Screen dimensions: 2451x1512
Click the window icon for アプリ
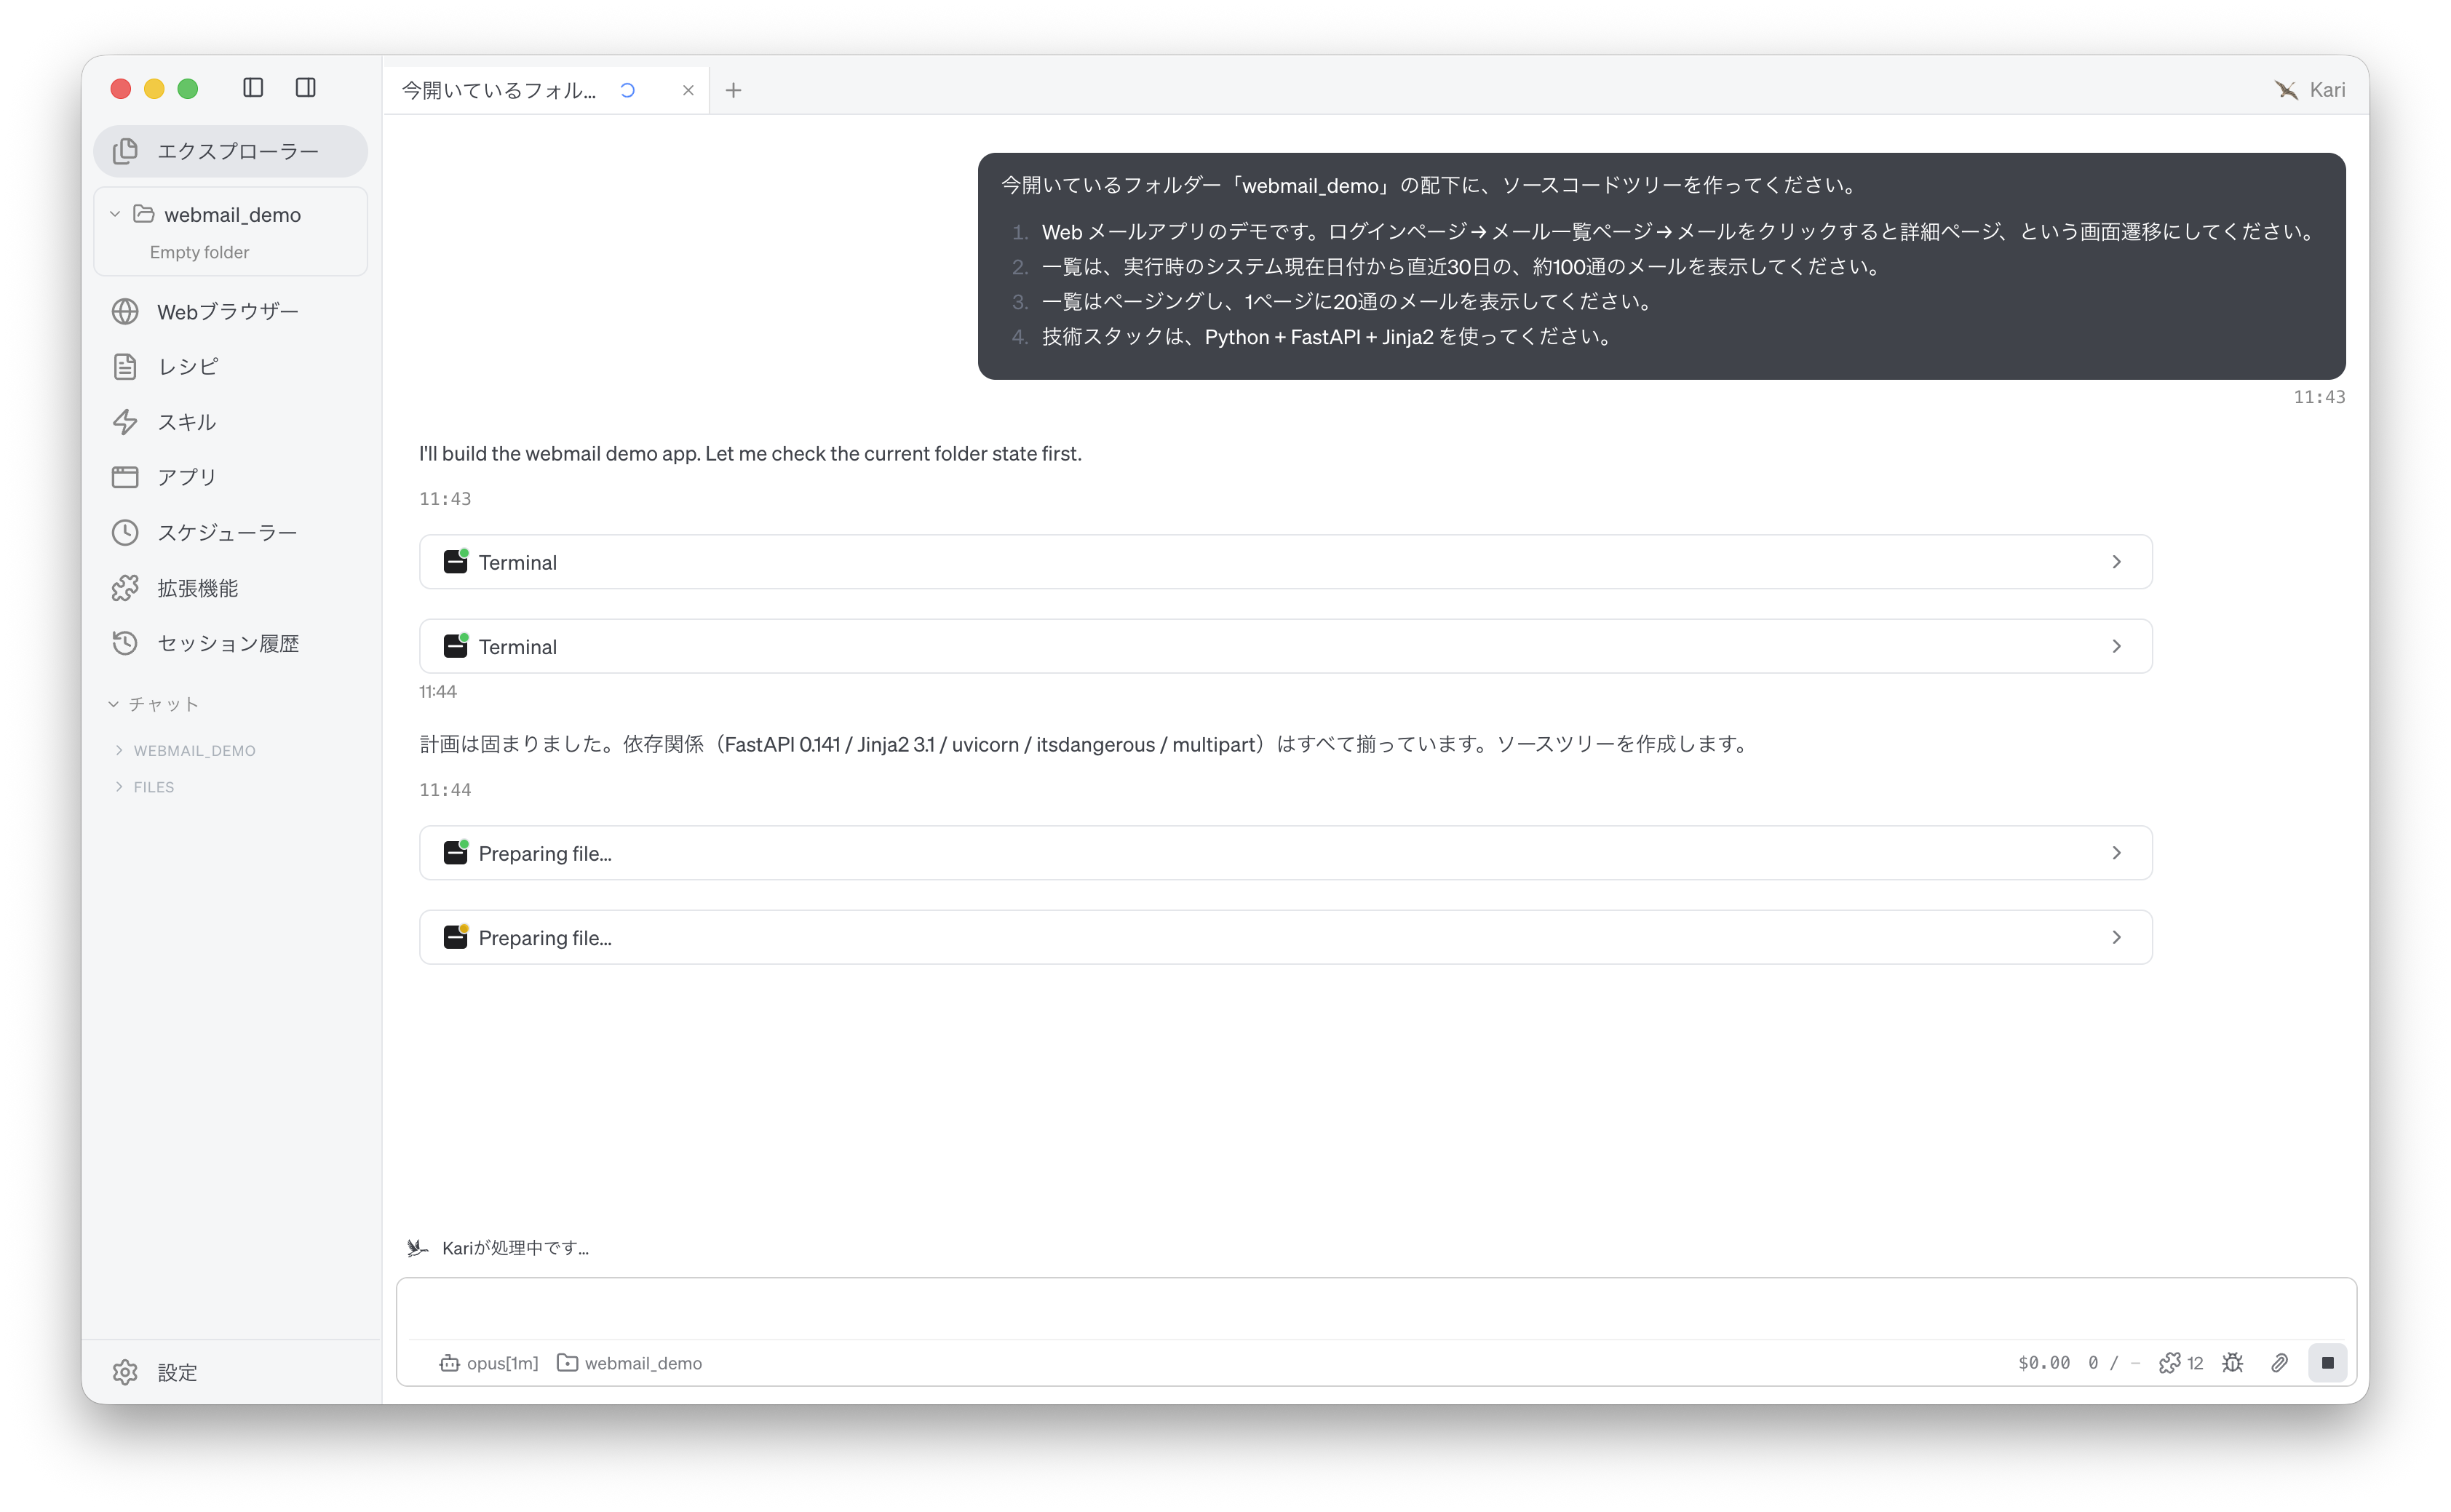pos(125,477)
